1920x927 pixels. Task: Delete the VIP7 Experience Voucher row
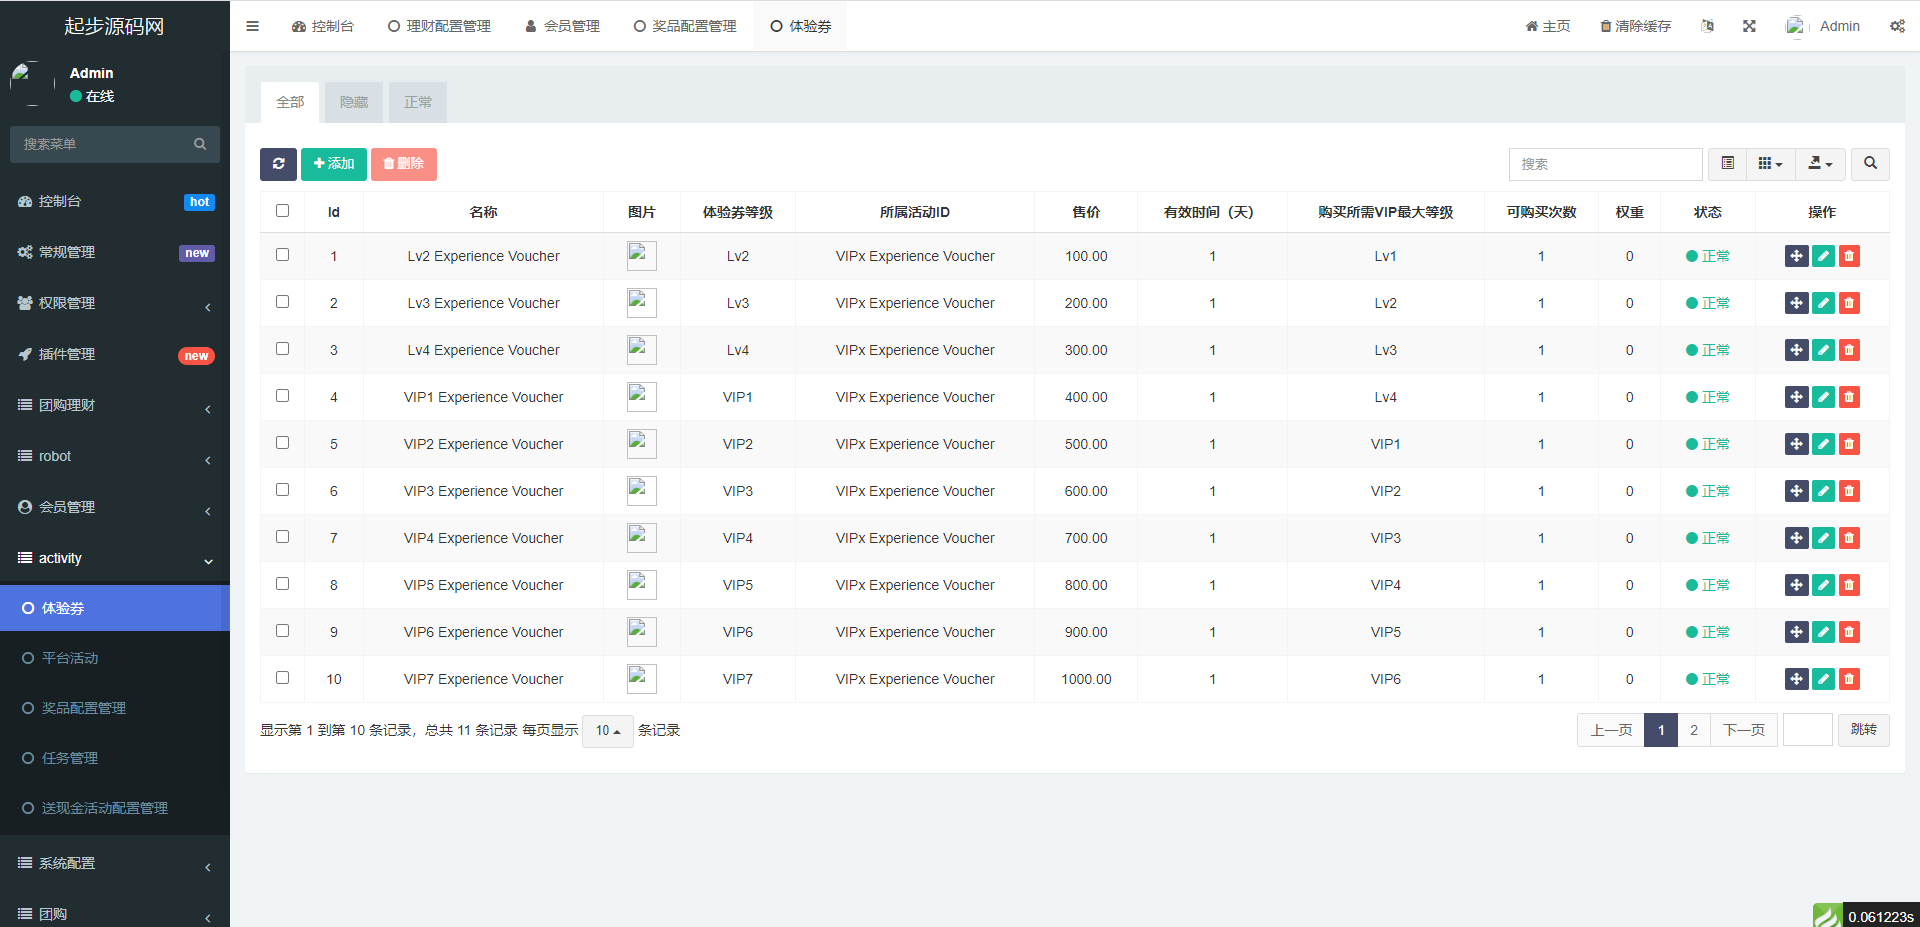[x=1849, y=679]
